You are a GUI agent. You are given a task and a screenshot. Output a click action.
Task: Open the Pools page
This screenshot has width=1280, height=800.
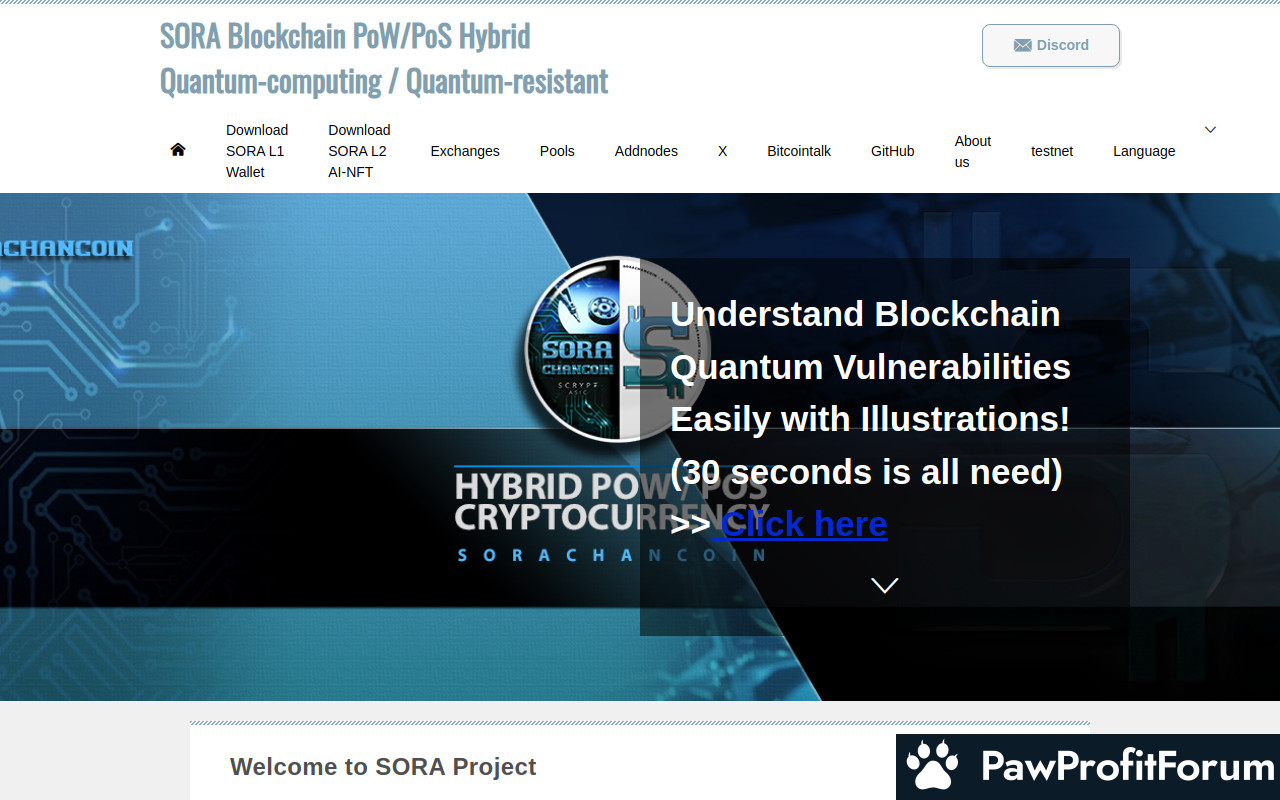tap(557, 151)
